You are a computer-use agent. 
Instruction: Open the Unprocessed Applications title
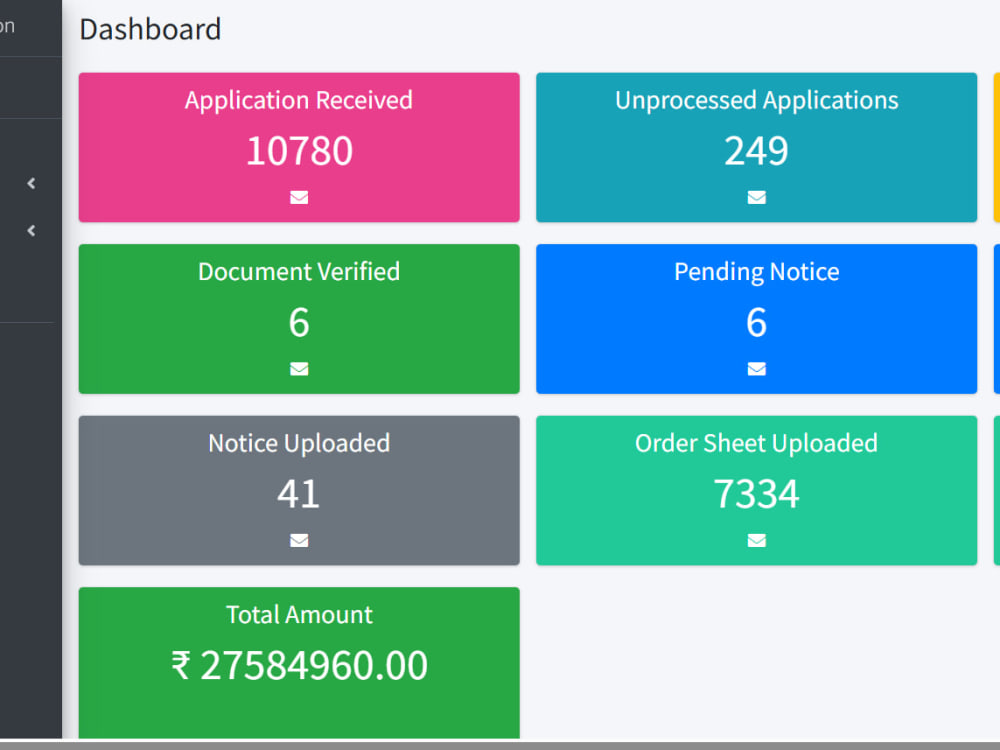(756, 101)
